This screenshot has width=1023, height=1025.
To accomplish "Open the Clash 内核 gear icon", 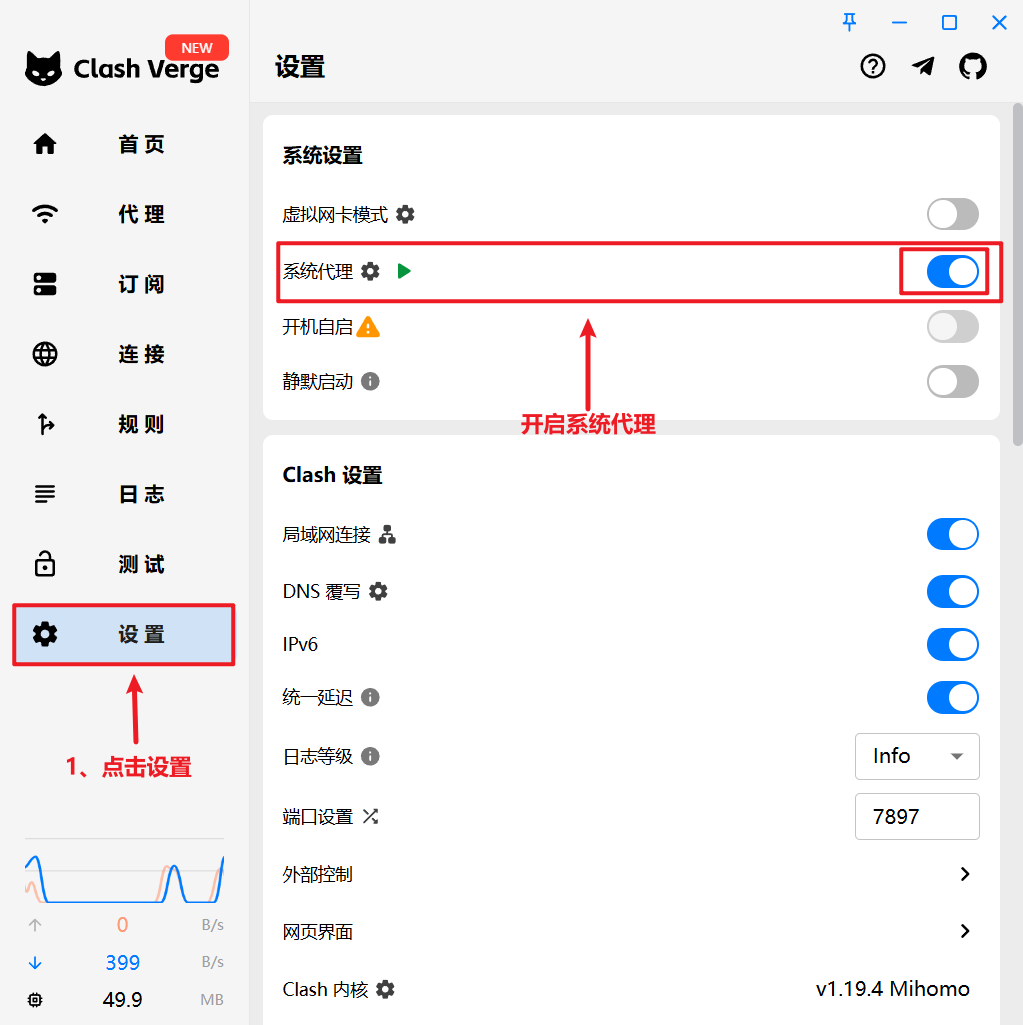I will click(x=385, y=990).
